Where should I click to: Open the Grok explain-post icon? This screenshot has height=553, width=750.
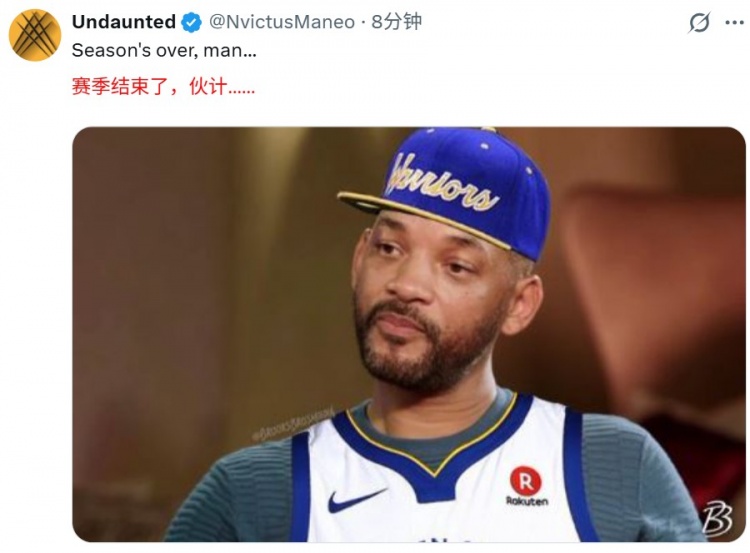tap(699, 22)
